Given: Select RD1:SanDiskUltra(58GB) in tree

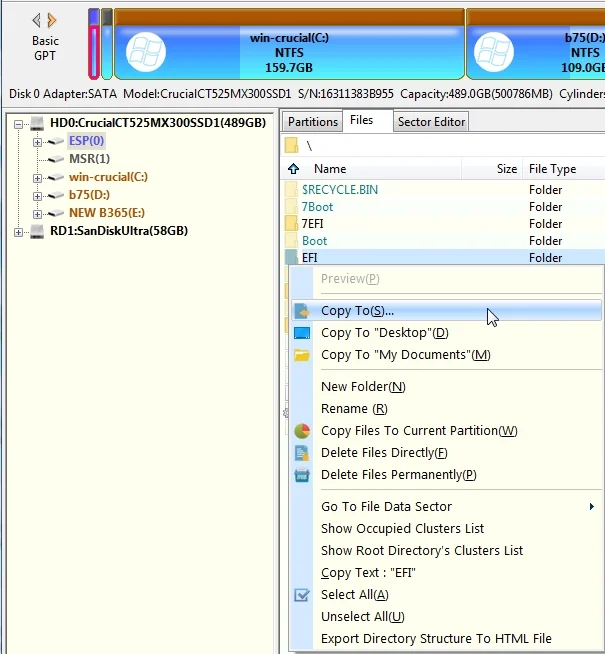Looking at the screenshot, I should [119, 231].
